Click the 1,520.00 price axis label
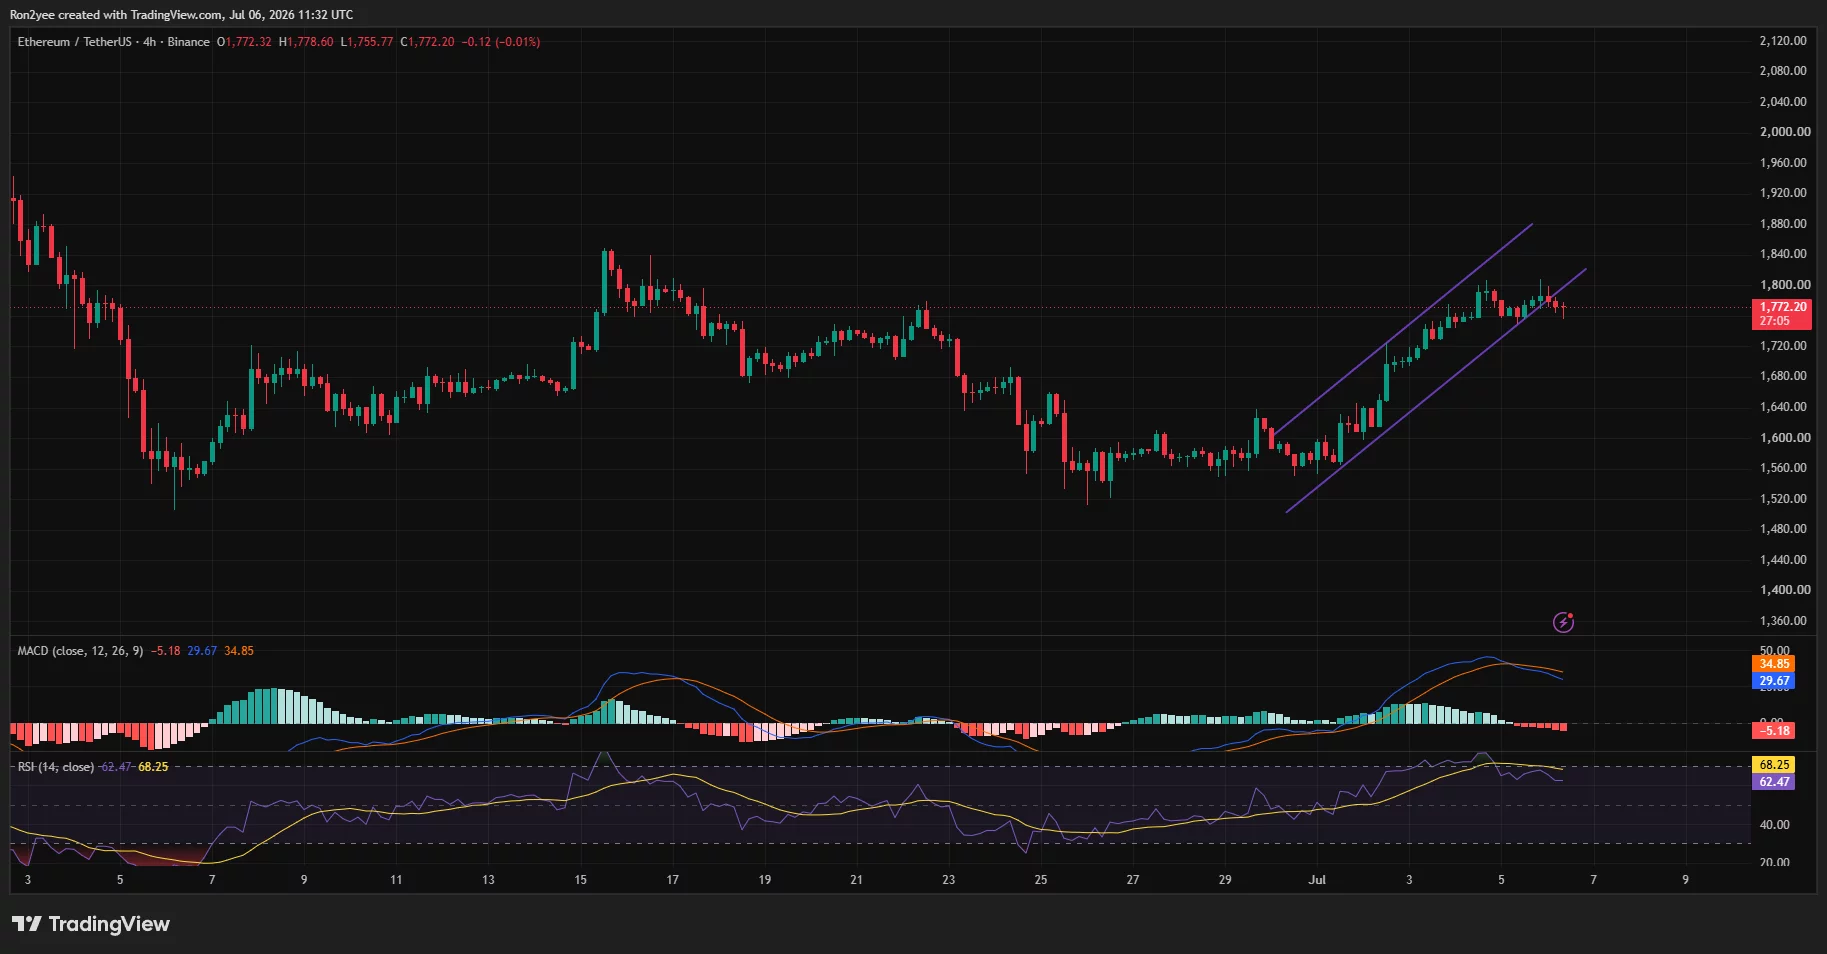 (1783, 499)
